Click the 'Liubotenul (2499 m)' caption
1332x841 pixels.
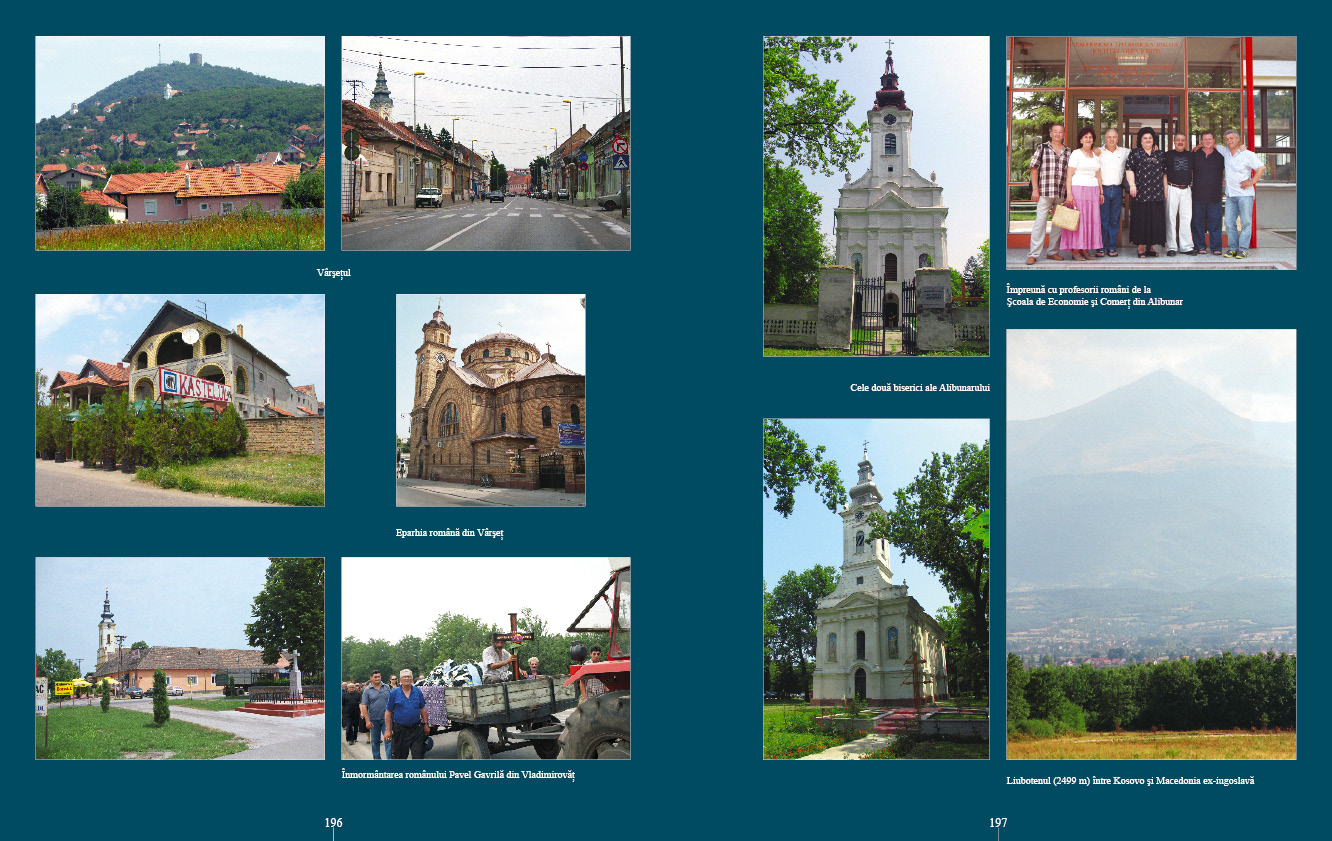[x=1130, y=780]
